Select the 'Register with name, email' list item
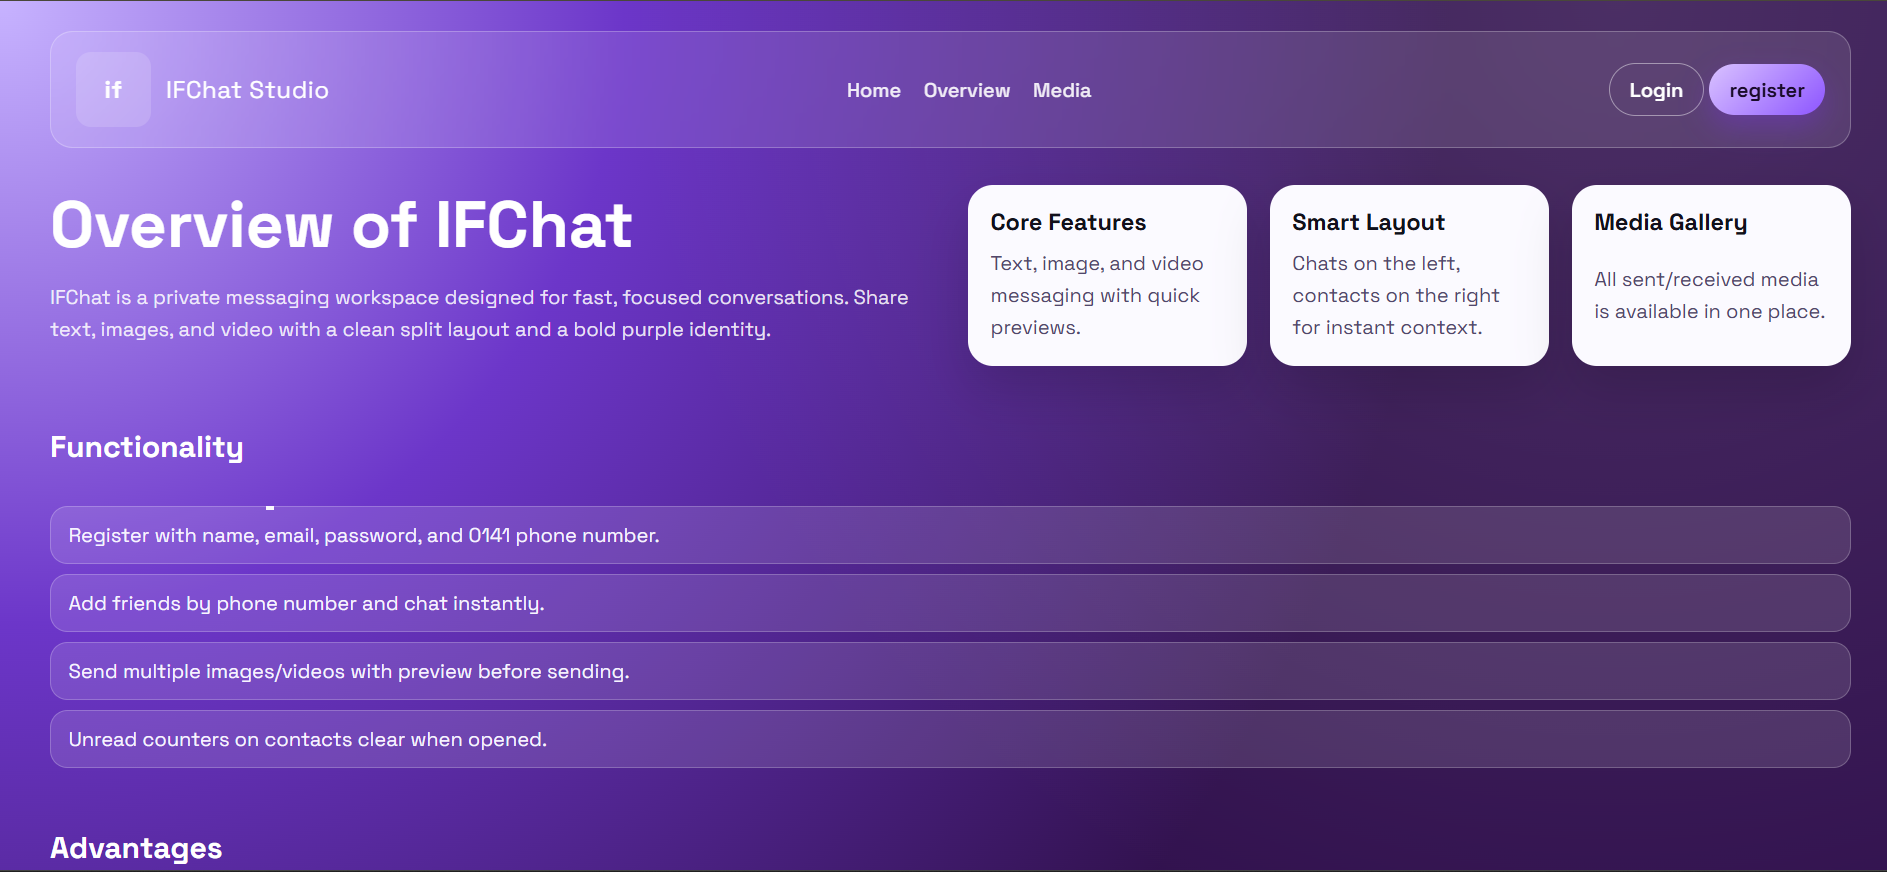This screenshot has height=872, width=1887. tap(364, 535)
